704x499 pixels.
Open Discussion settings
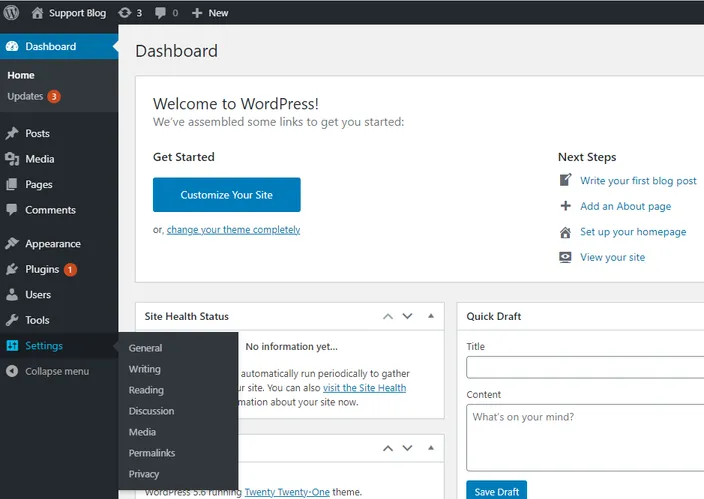point(151,411)
